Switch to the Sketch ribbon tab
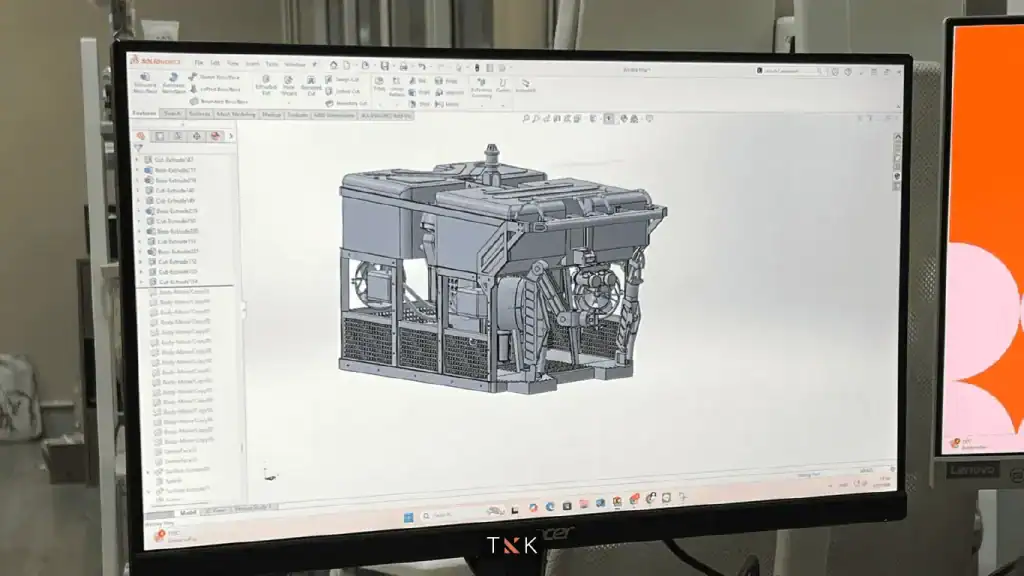This screenshot has height=576, width=1024. coord(172,114)
